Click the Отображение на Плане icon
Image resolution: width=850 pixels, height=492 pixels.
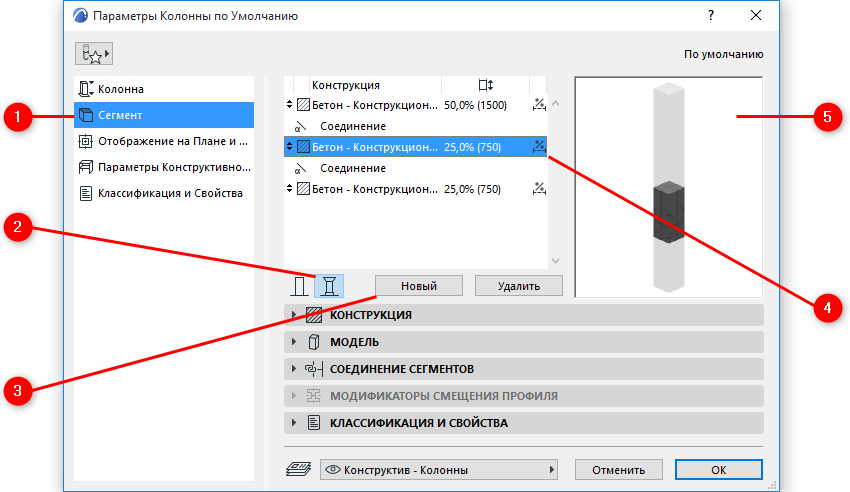pos(86,141)
